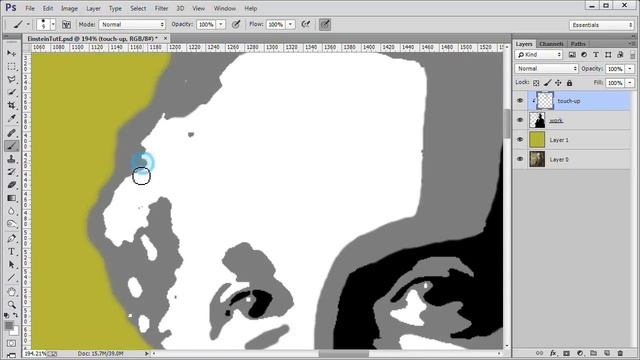This screenshot has width=640, height=360.
Task: Select the Path Selection tool
Action: pos(11,264)
